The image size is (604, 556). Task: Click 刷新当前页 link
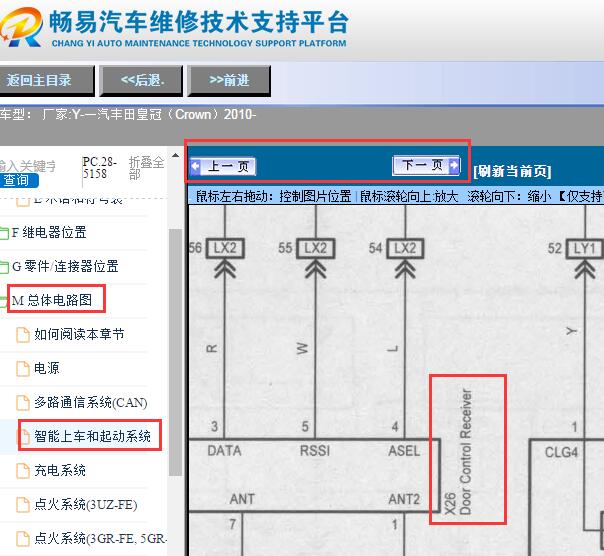point(512,171)
